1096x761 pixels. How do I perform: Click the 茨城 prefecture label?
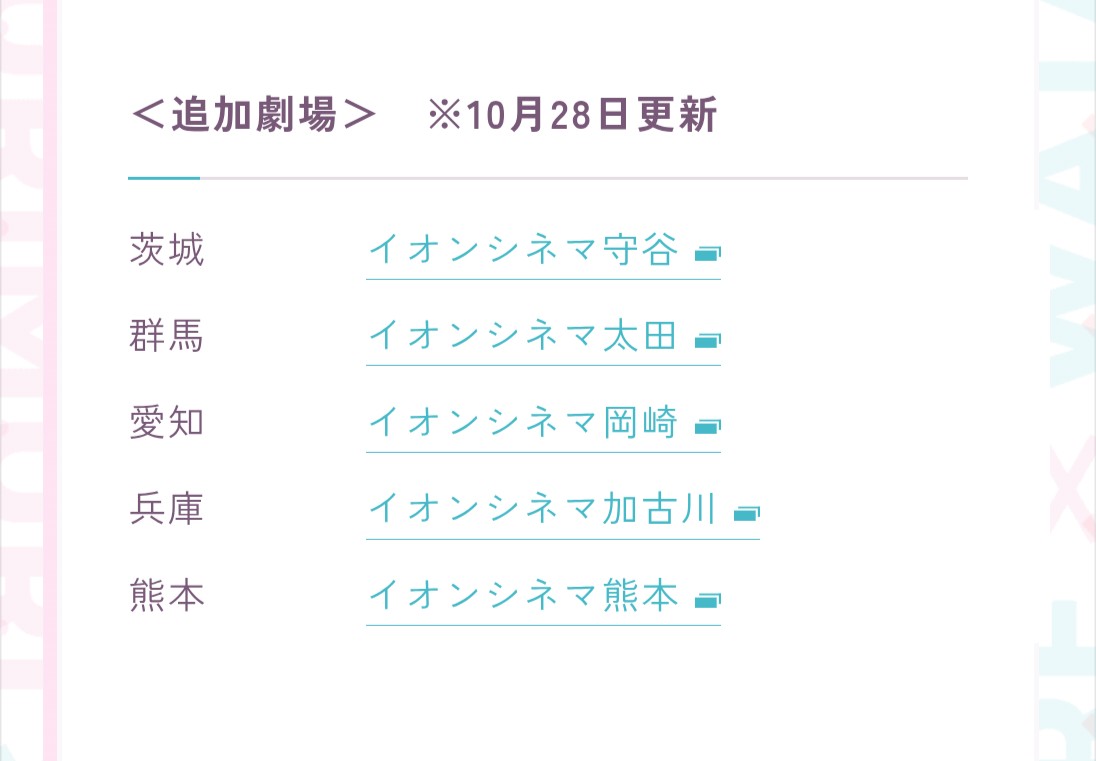coord(167,250)
